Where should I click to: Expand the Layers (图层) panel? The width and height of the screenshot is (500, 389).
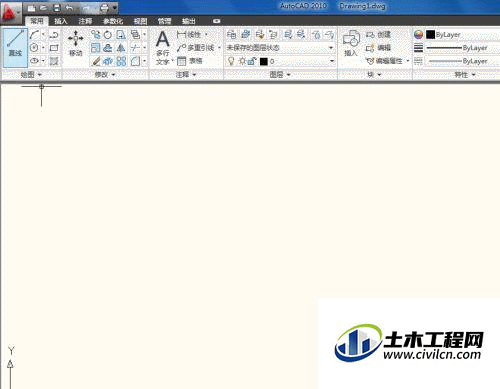(280, 75)
